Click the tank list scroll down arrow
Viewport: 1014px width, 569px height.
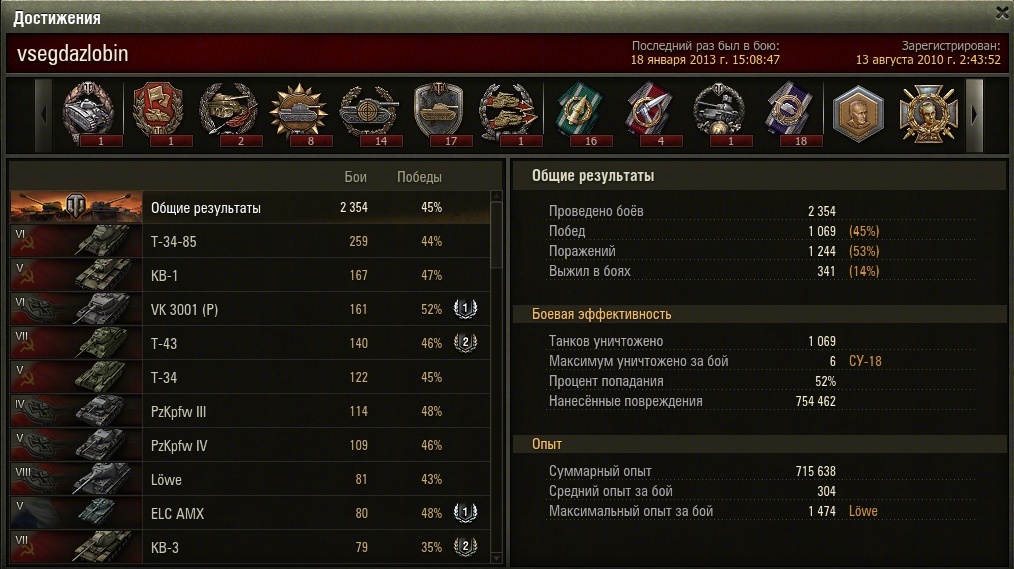497,557
